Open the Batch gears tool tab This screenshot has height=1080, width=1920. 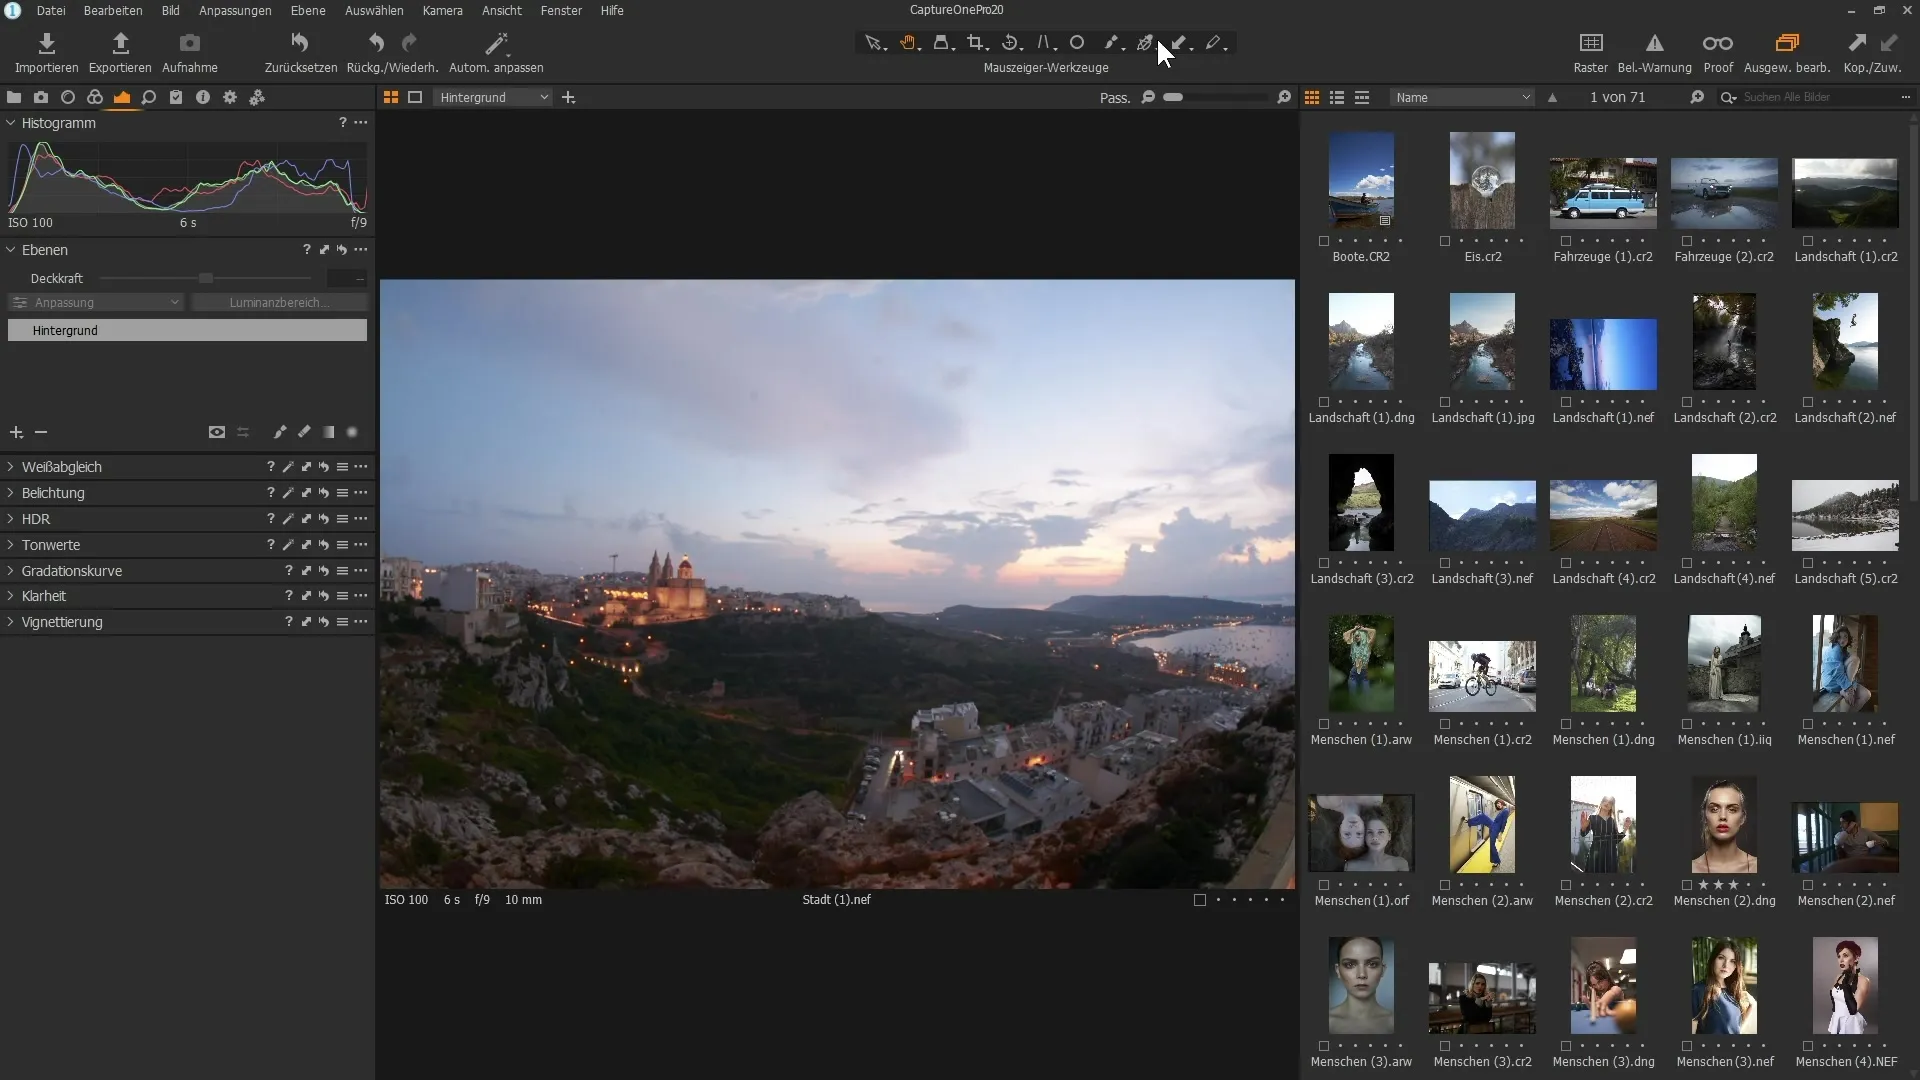(257, 97)
